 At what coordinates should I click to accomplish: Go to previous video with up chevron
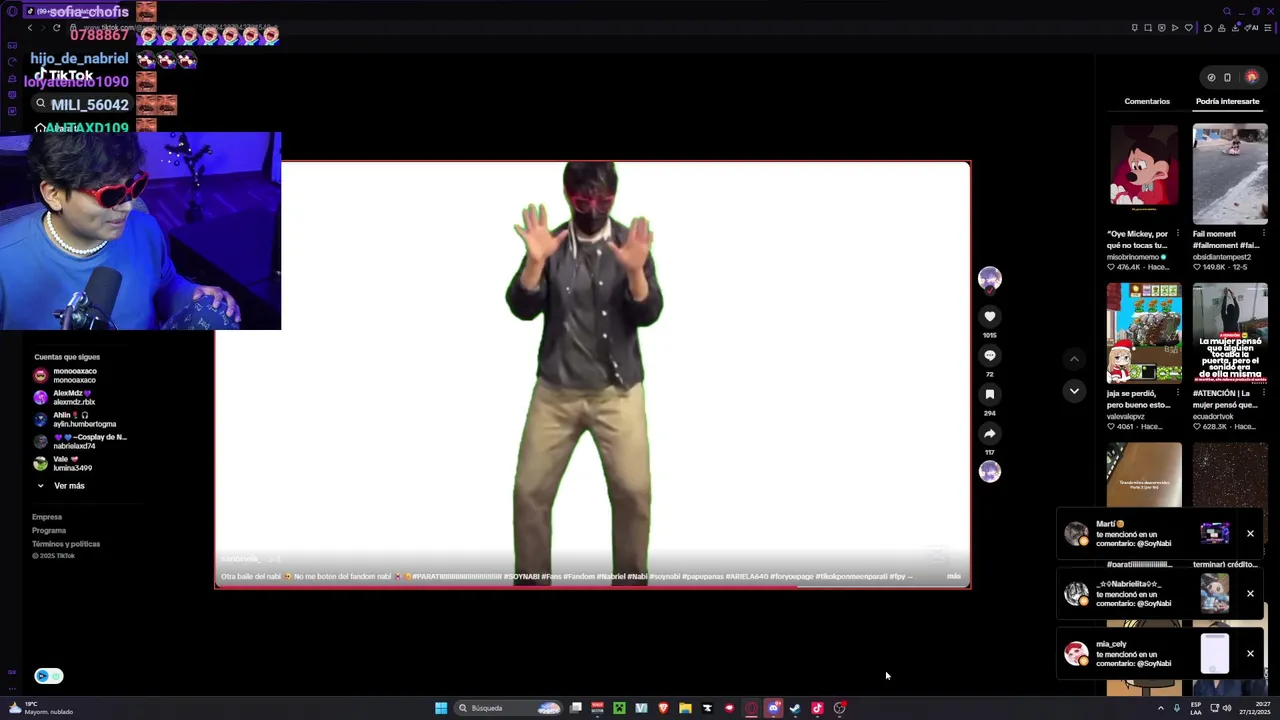coord(1074,359)
